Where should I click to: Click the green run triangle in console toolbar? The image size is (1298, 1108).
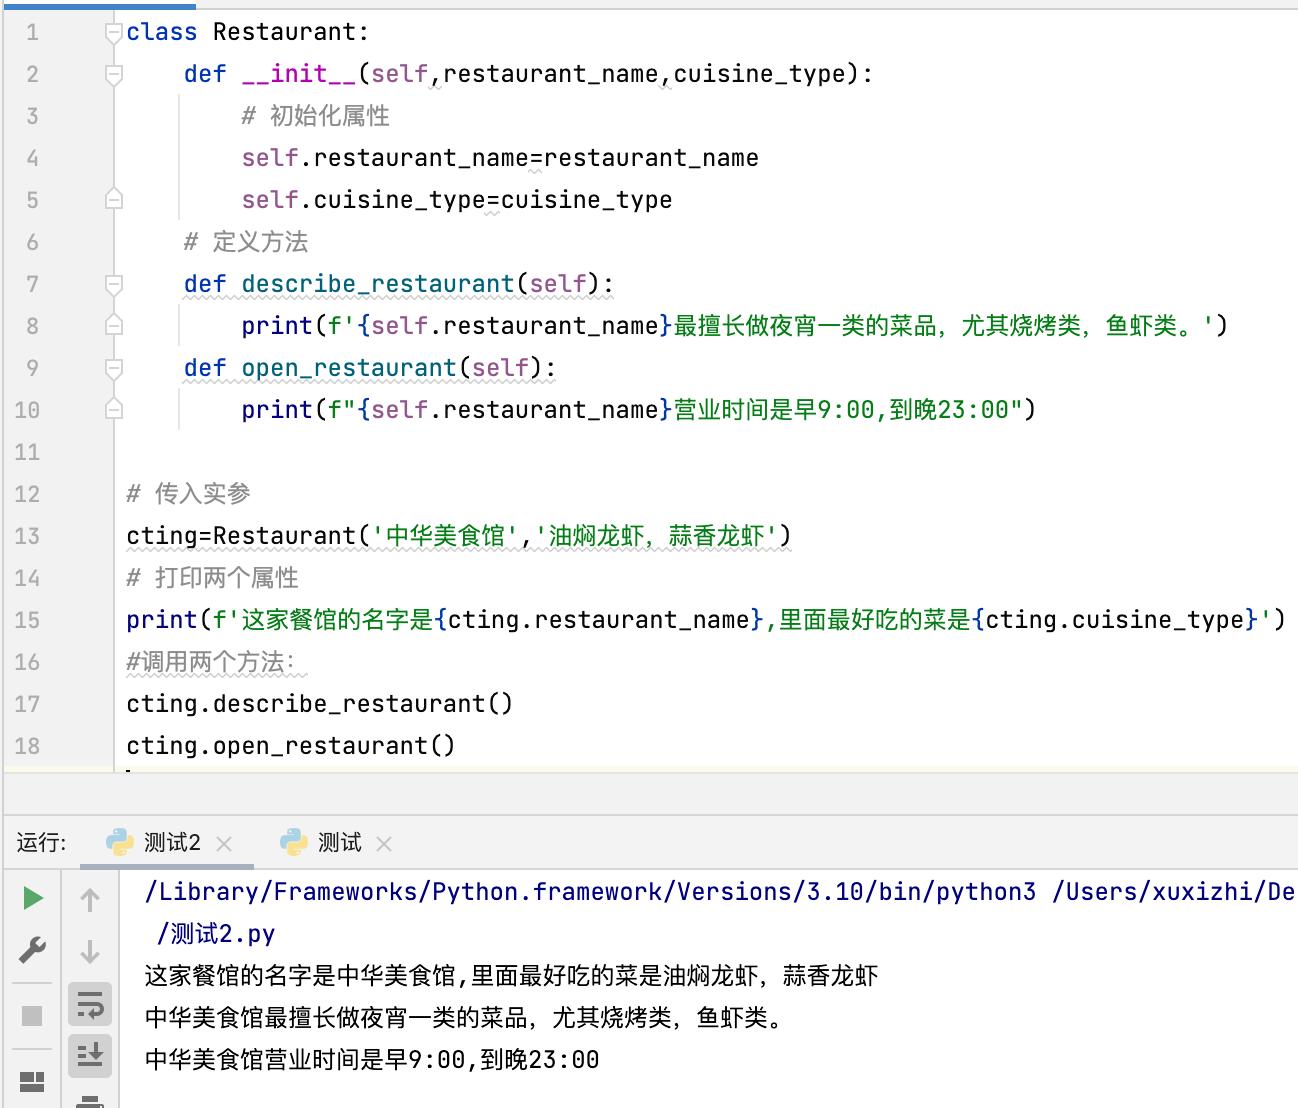tap(31, 896)
